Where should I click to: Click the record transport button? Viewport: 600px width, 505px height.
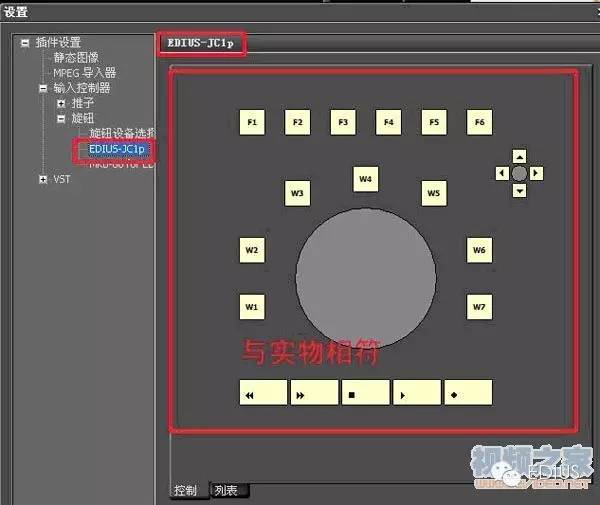pyautogui.click(x=468, y=393)
